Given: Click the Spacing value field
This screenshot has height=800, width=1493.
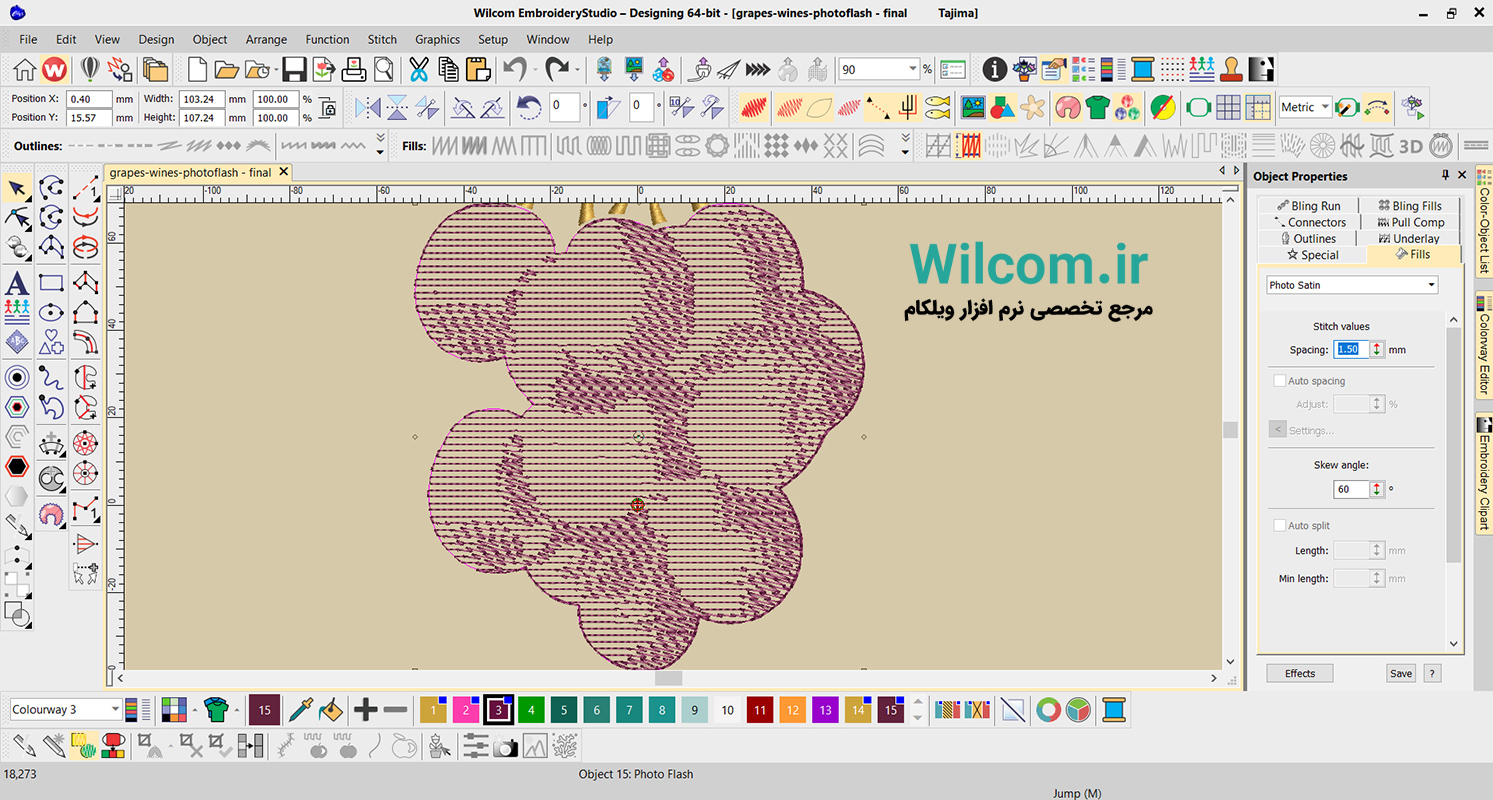Looking at the screenshot, I should click(1351, 349).
